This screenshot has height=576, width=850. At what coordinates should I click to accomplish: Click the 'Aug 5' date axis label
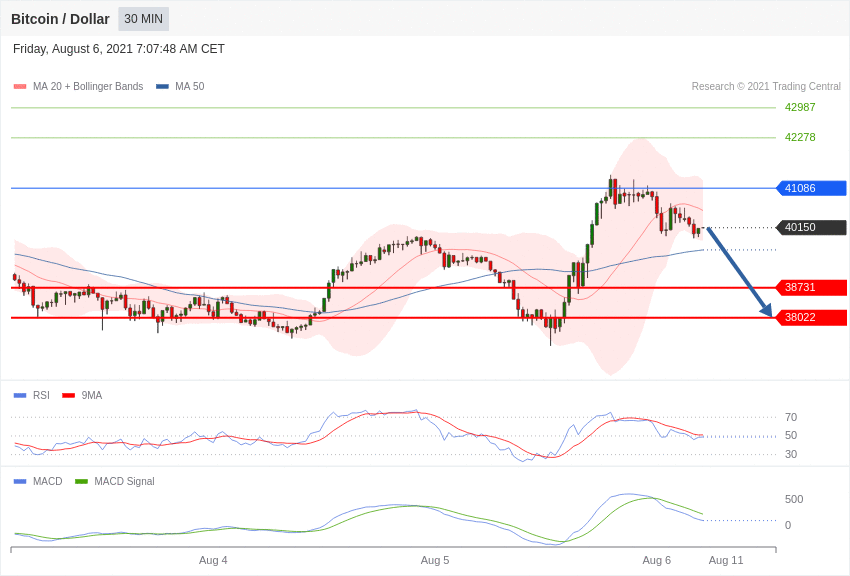click(435, 560)
